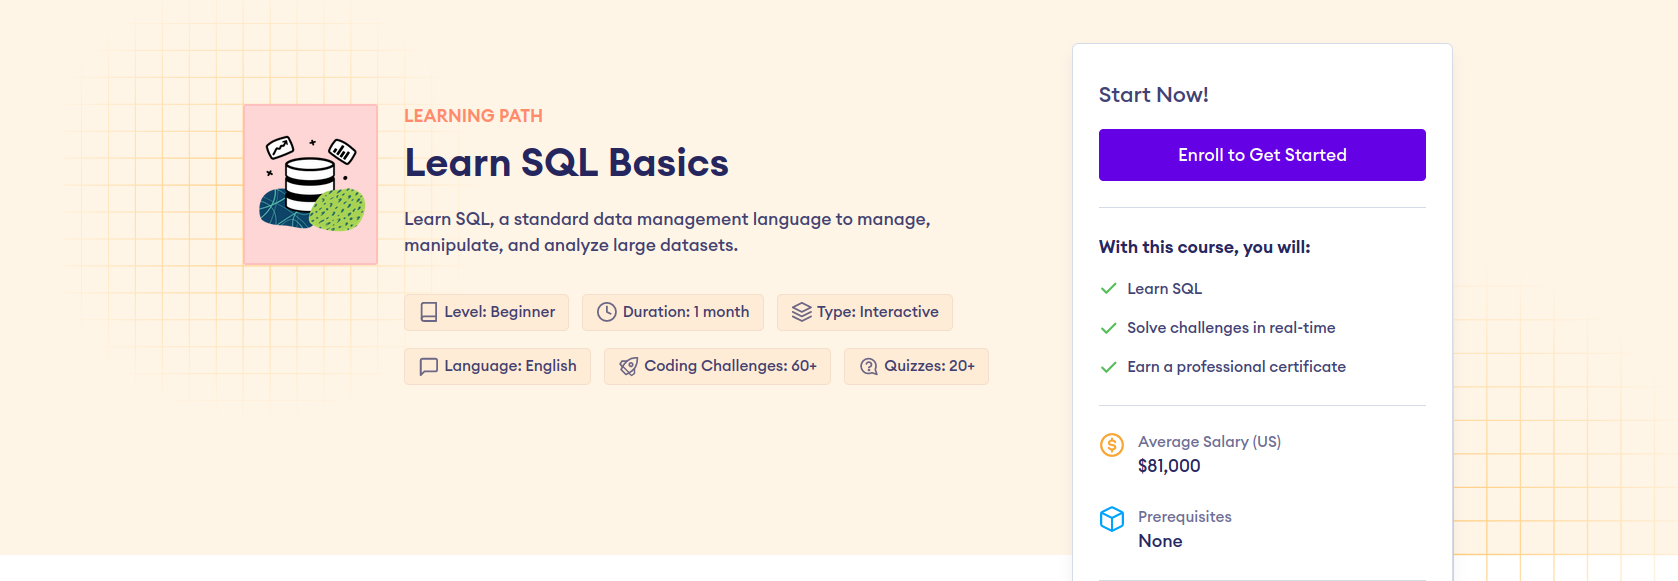1678x581 pixels.
Task: Click the $81,000 salary value
Action: [1169, 466]
